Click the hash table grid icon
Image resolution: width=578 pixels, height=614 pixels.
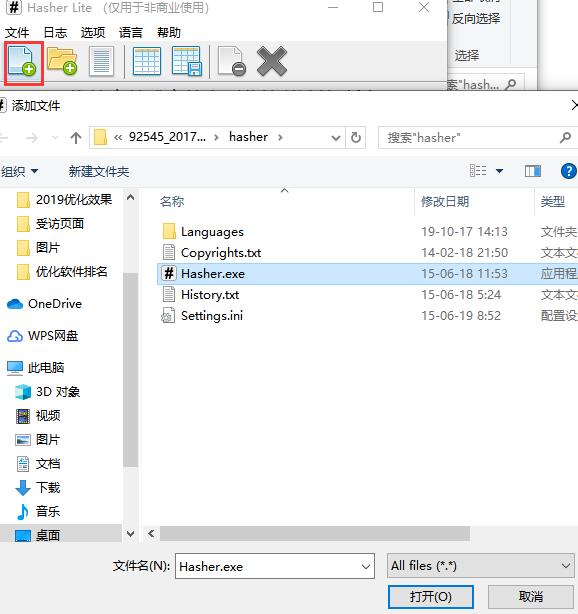point(146,61)
